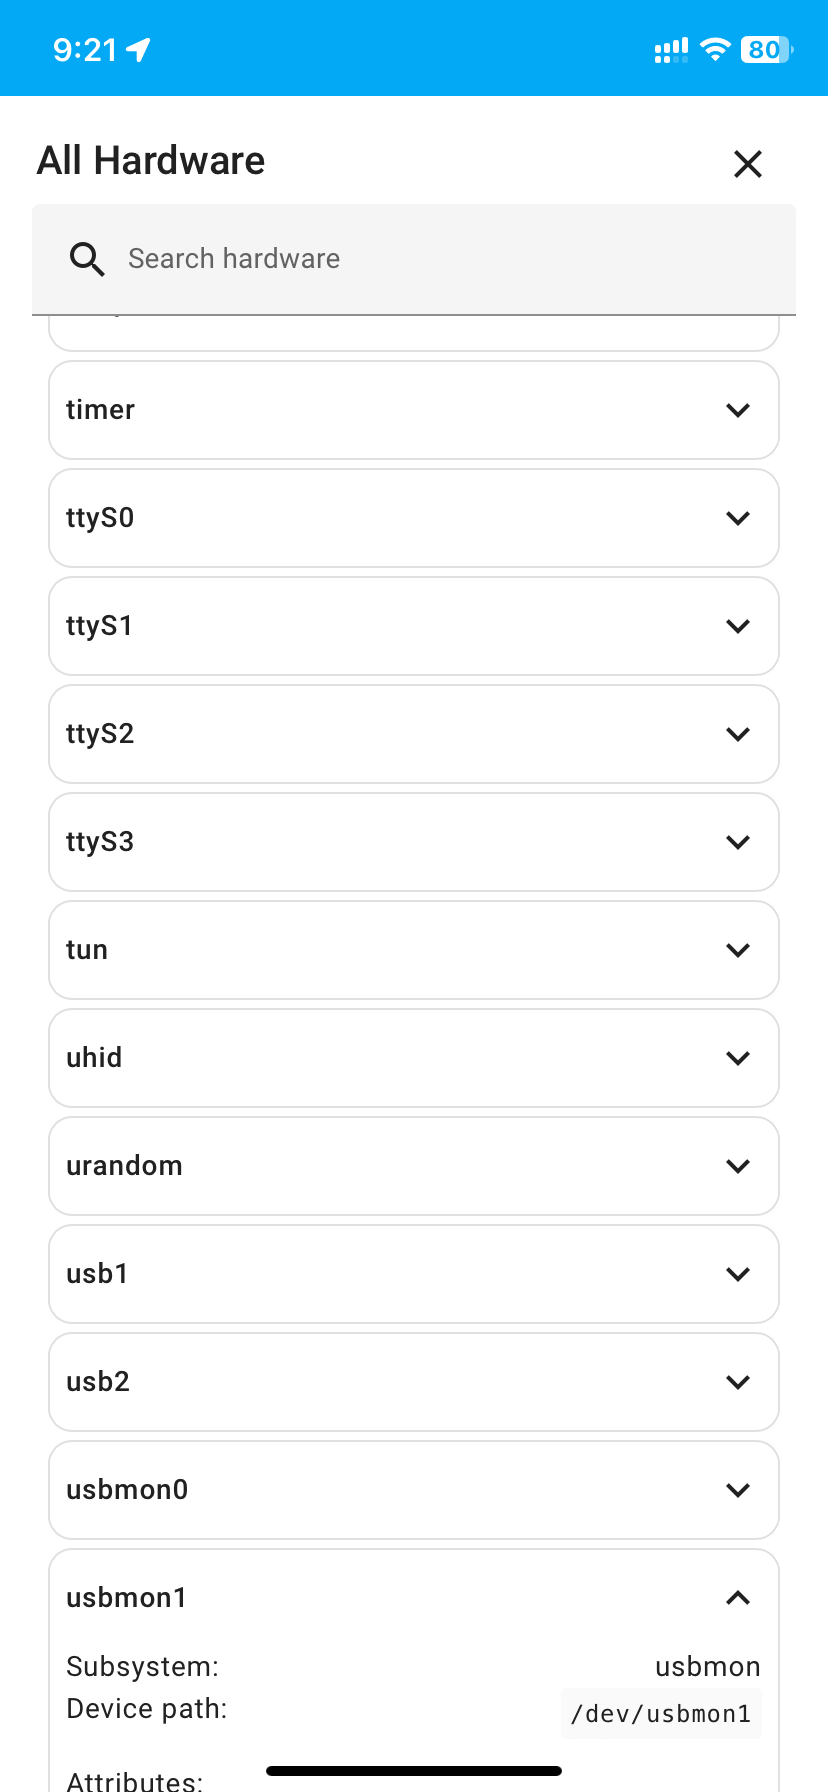Click the search magnifier icon
This screenshot has width=828, height=1792.
tap(87, 259)
